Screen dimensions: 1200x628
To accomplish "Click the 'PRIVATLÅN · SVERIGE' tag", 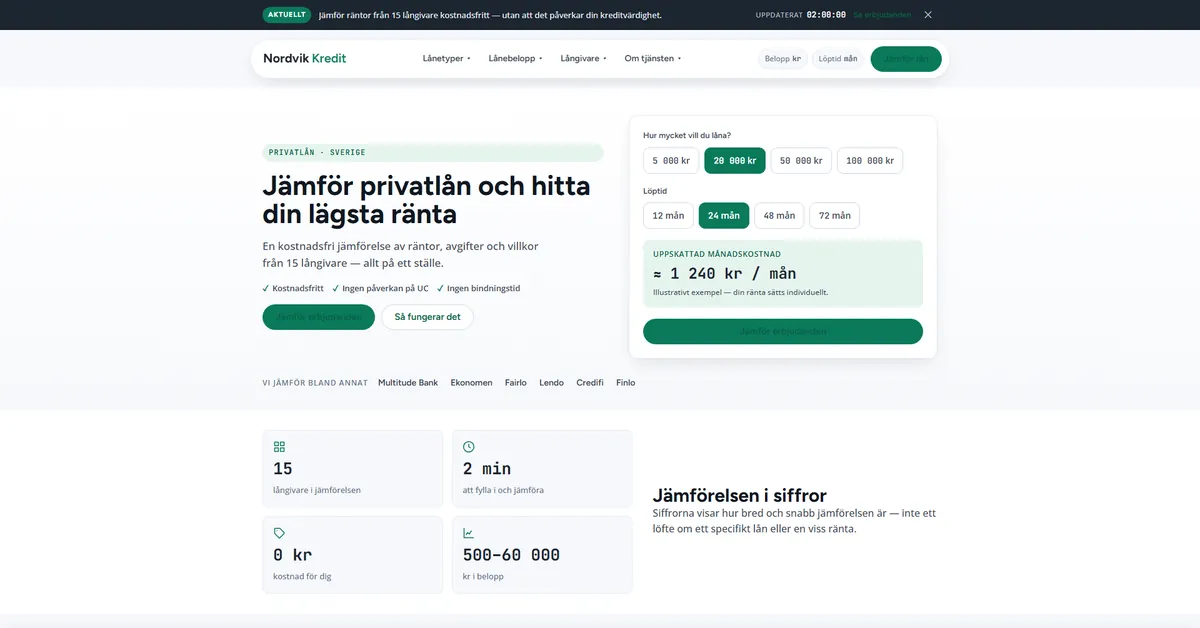I will pos(433,152).
